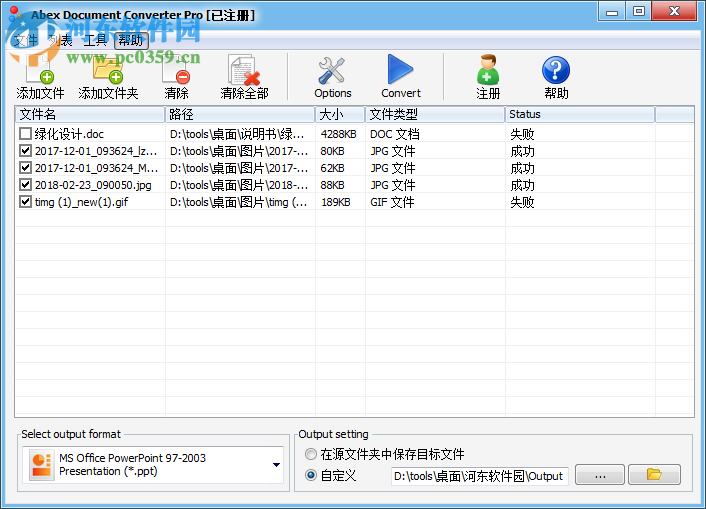The image size is (706, 509).
Task: Close the Abex Document Converter window
Action: point(674,11)
